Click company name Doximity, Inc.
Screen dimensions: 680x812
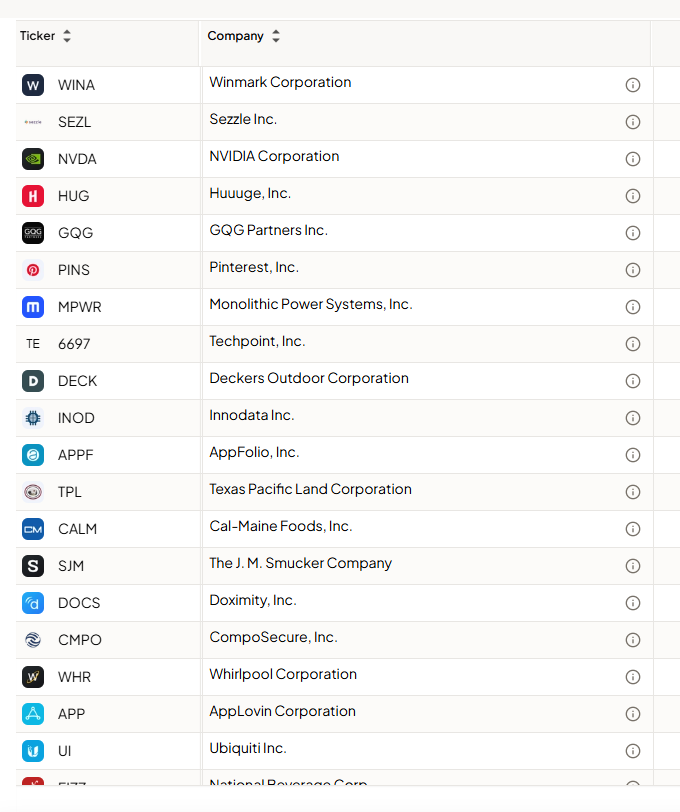253,600
